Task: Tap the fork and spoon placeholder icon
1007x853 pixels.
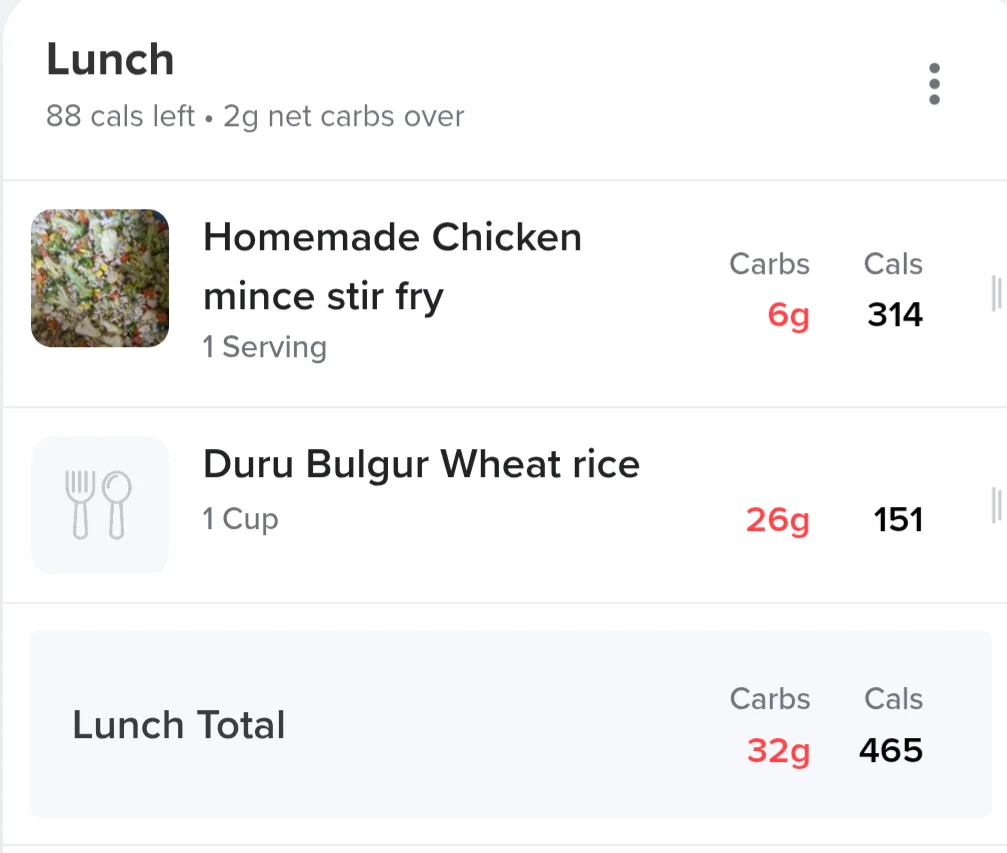Action: pyautogui.click(x=100, y=505)
